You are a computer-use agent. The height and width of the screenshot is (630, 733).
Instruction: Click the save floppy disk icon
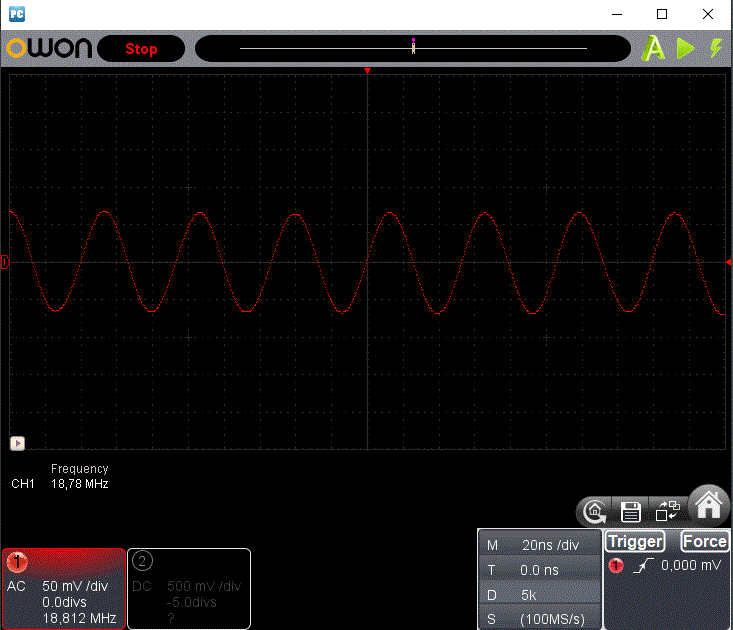point(631,512)
